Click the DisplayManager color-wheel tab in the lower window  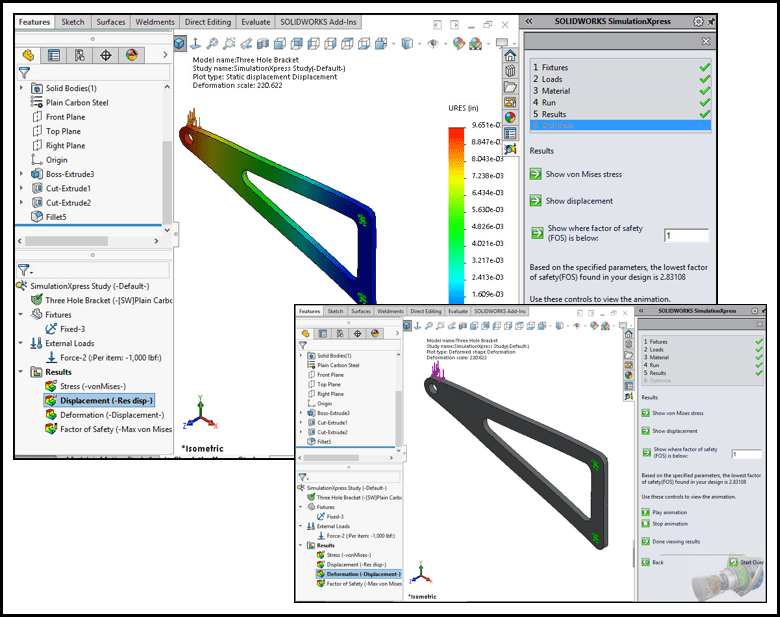pos(375,333)
